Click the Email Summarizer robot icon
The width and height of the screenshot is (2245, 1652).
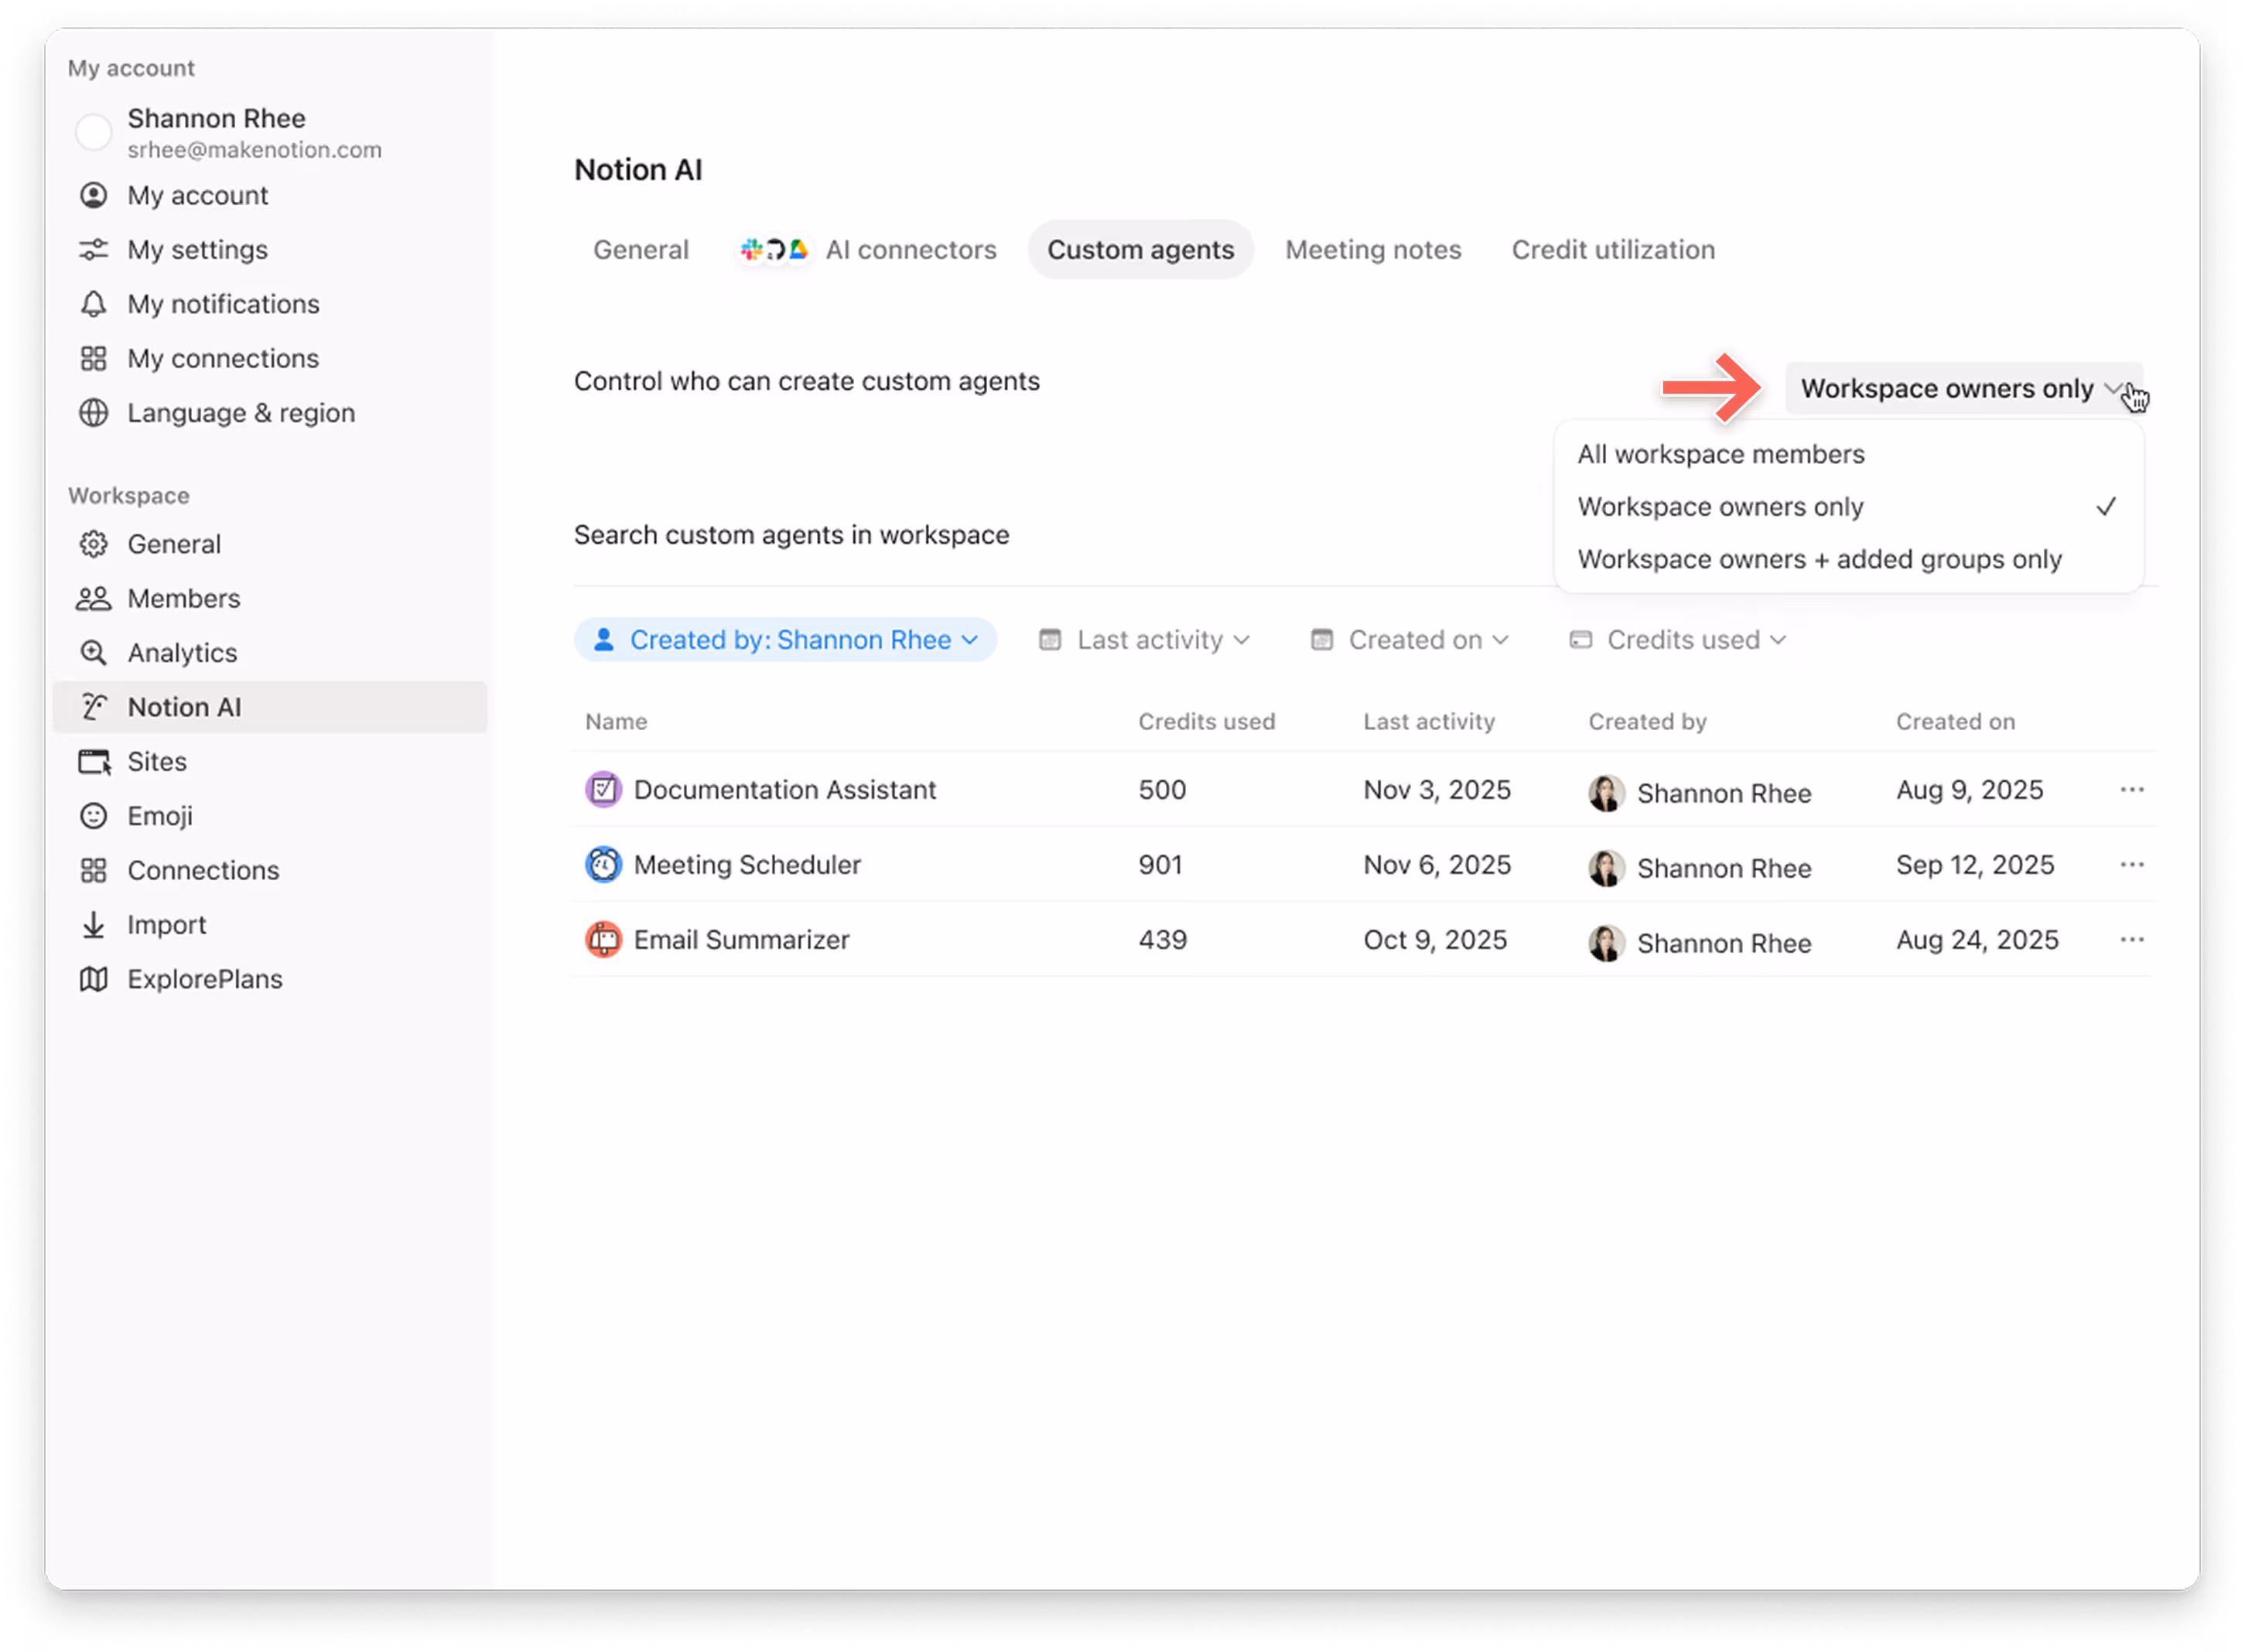(x=603, y=939)
